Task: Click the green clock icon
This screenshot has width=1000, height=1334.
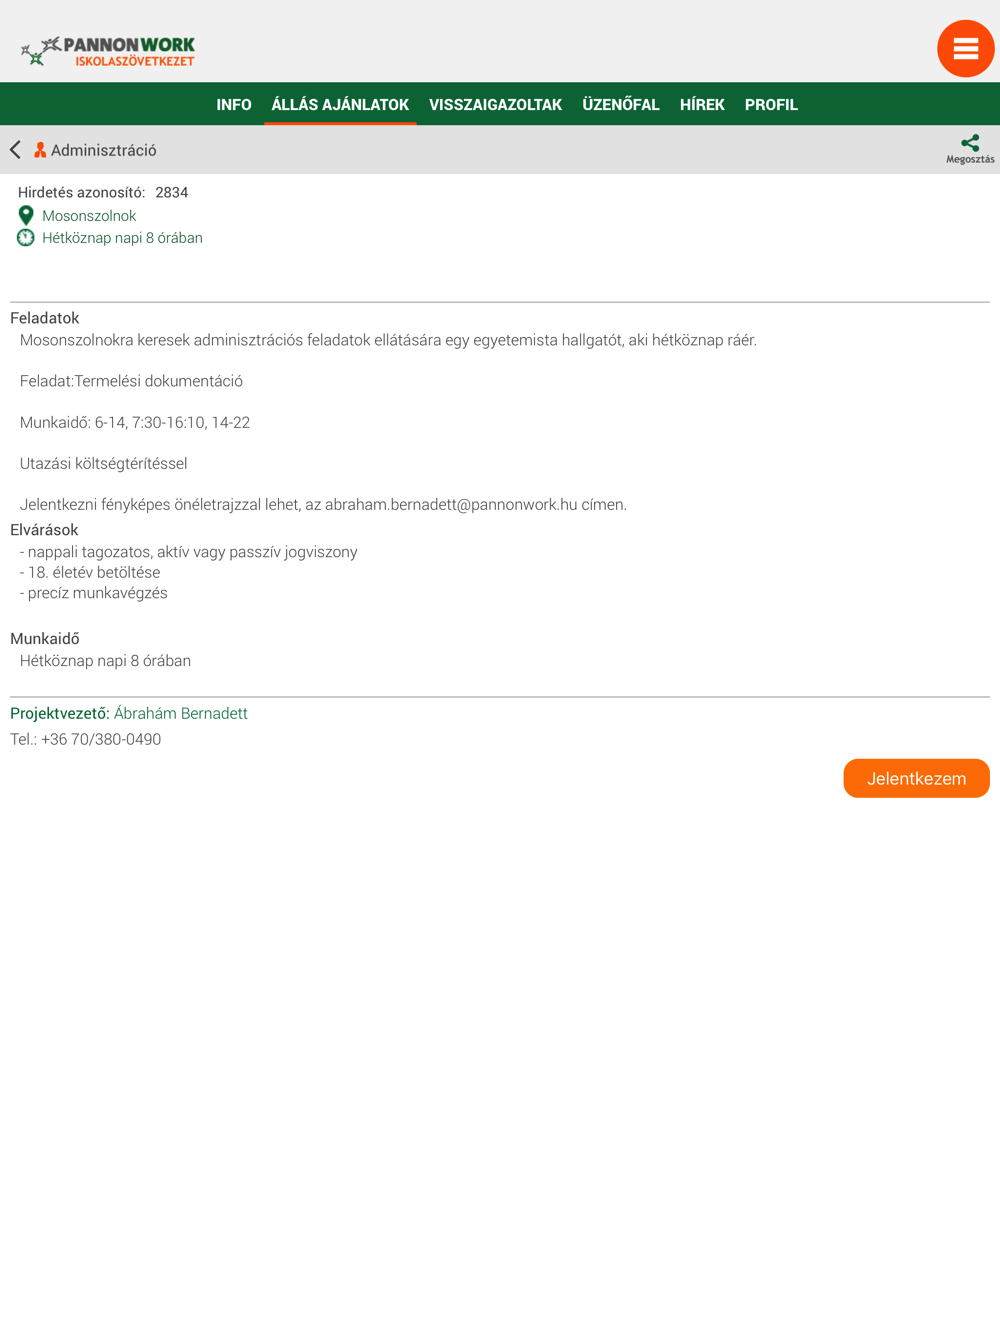Action: coord(26,238)
